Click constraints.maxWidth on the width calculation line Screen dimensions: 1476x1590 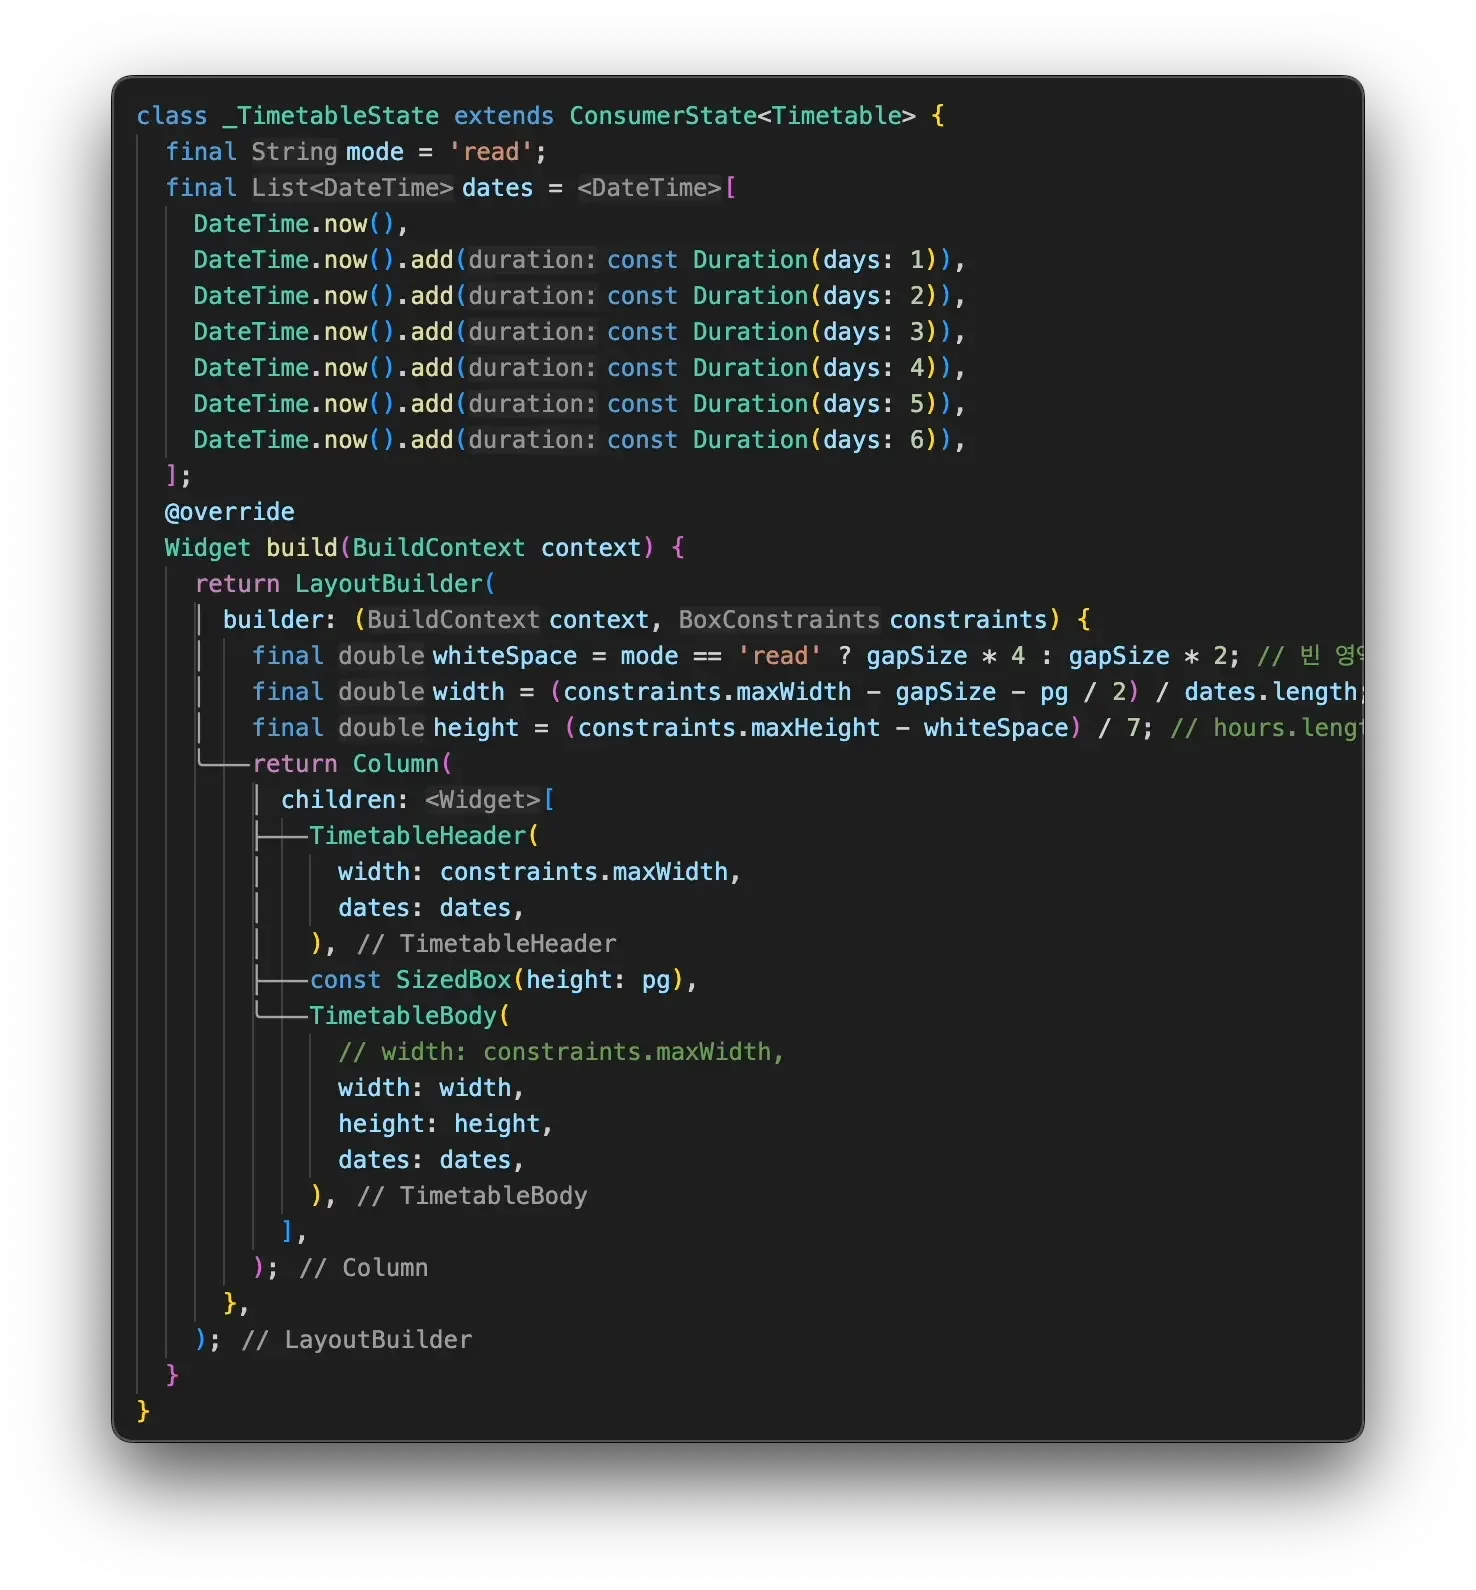click(707, 692)
